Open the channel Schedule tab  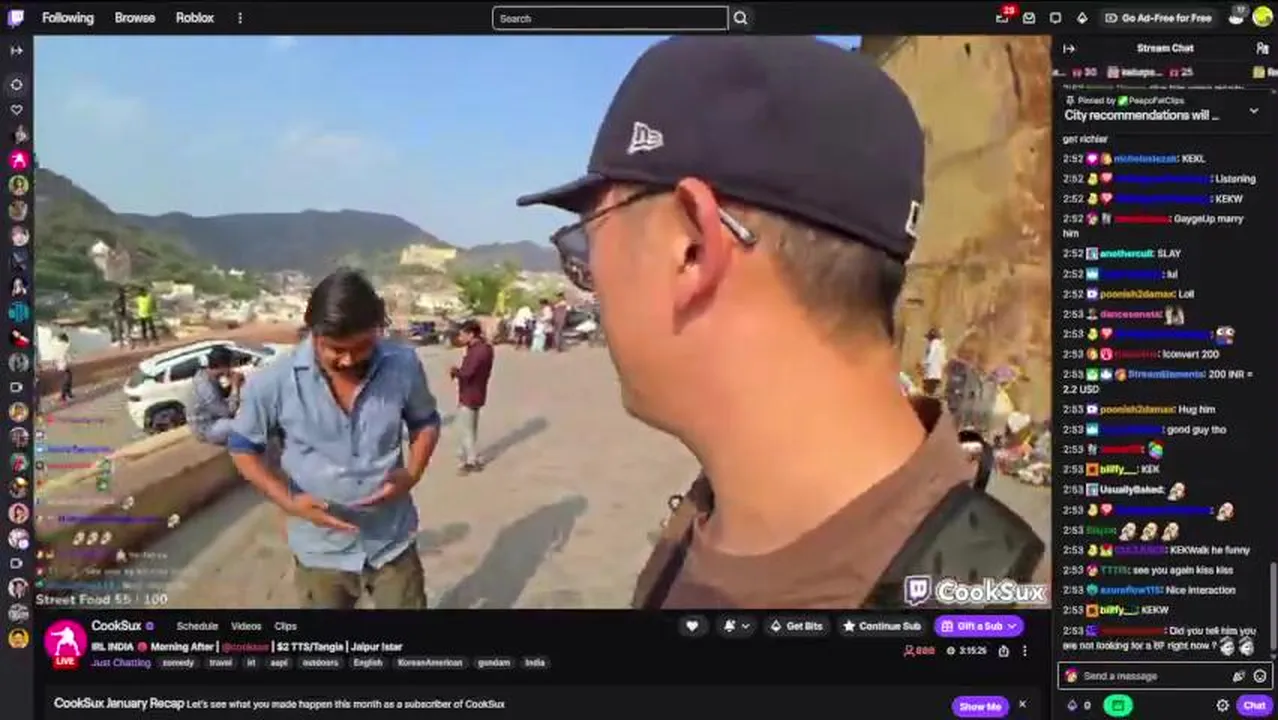coord(197,626)
